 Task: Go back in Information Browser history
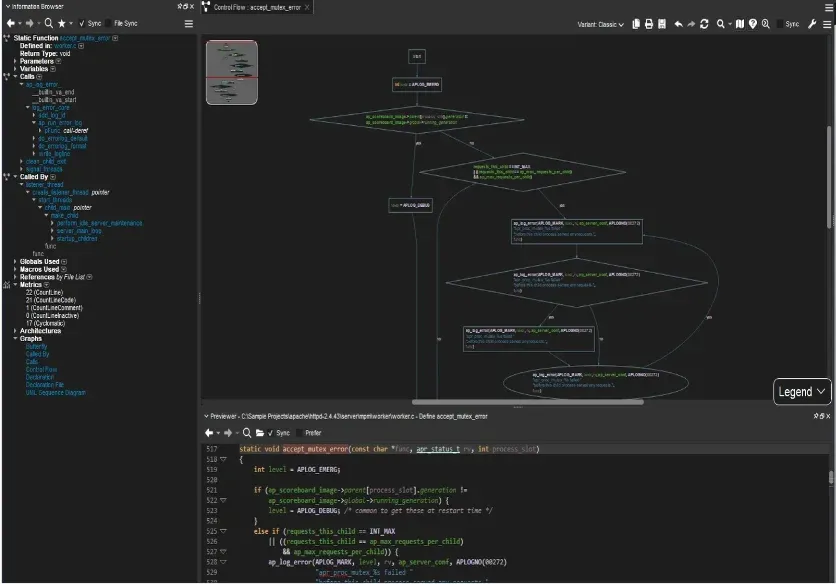tap(11, 23)
